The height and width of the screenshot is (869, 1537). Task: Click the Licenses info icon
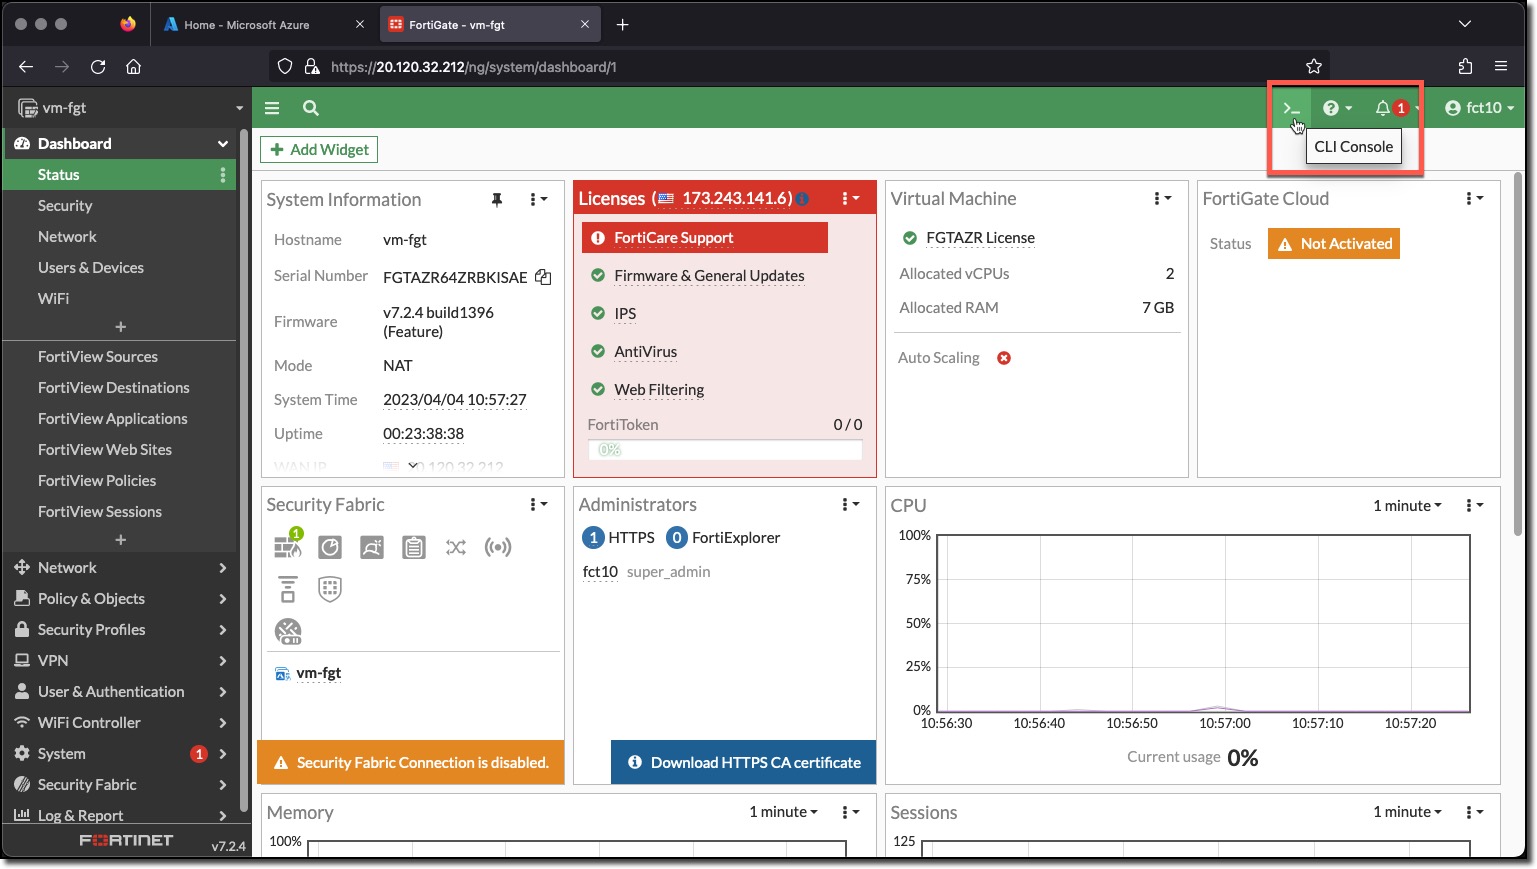[x=802, y=199]
